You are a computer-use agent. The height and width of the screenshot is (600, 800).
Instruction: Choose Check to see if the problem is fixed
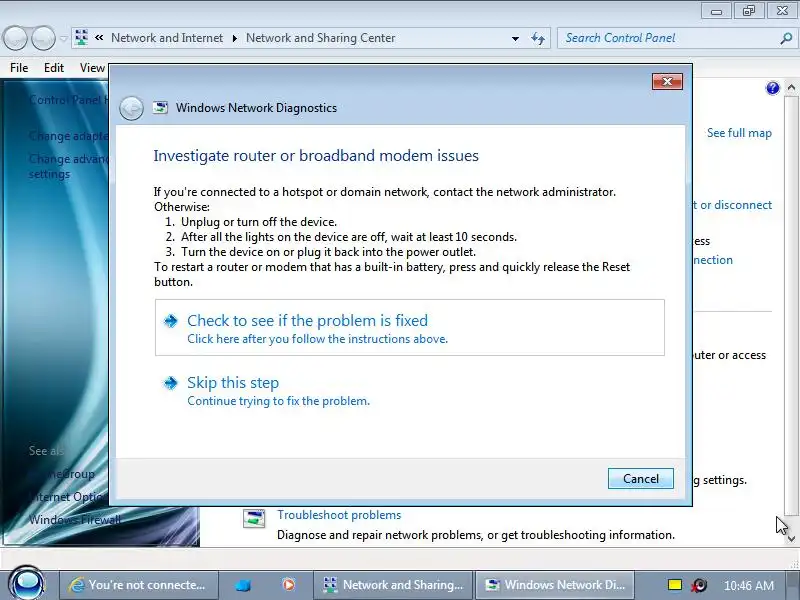(410, 328)
